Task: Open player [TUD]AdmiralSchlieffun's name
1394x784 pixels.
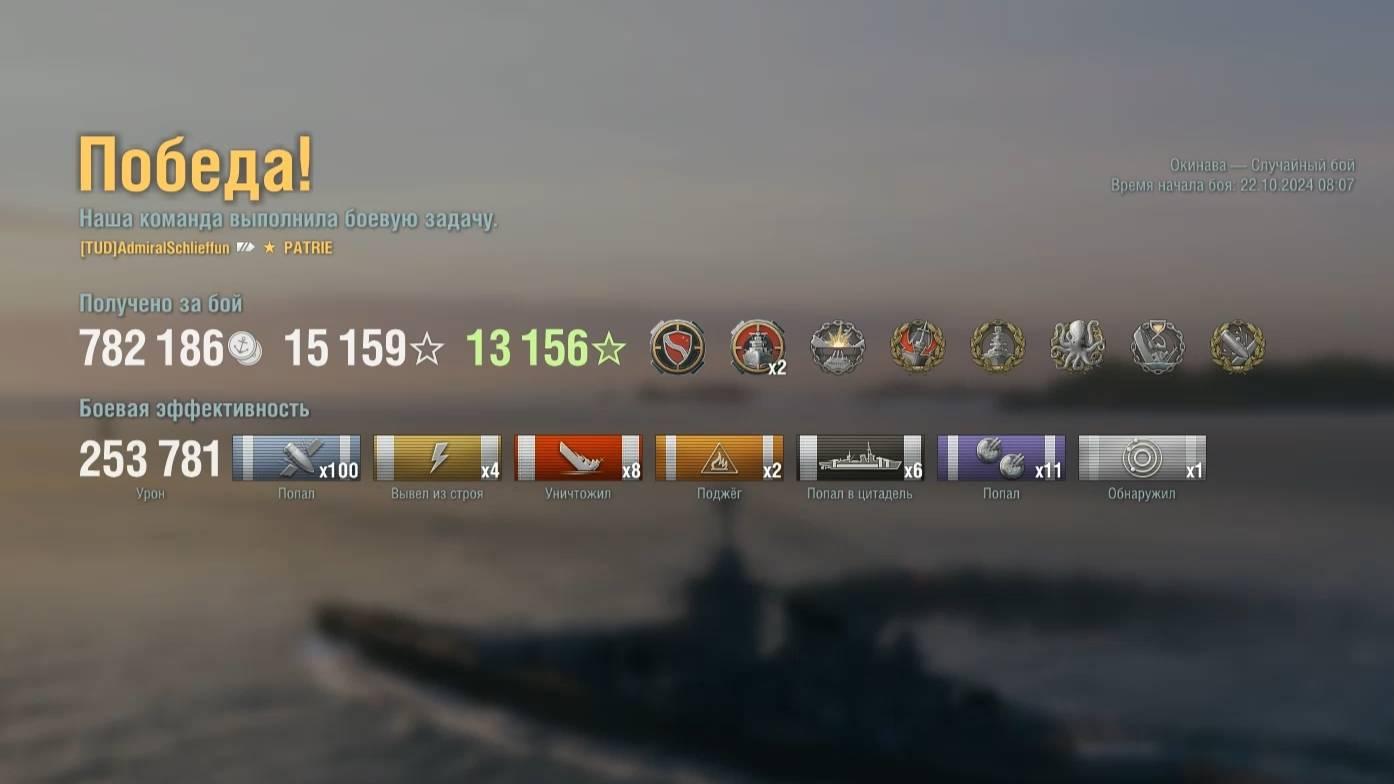Action: click(x=155, y=248)
